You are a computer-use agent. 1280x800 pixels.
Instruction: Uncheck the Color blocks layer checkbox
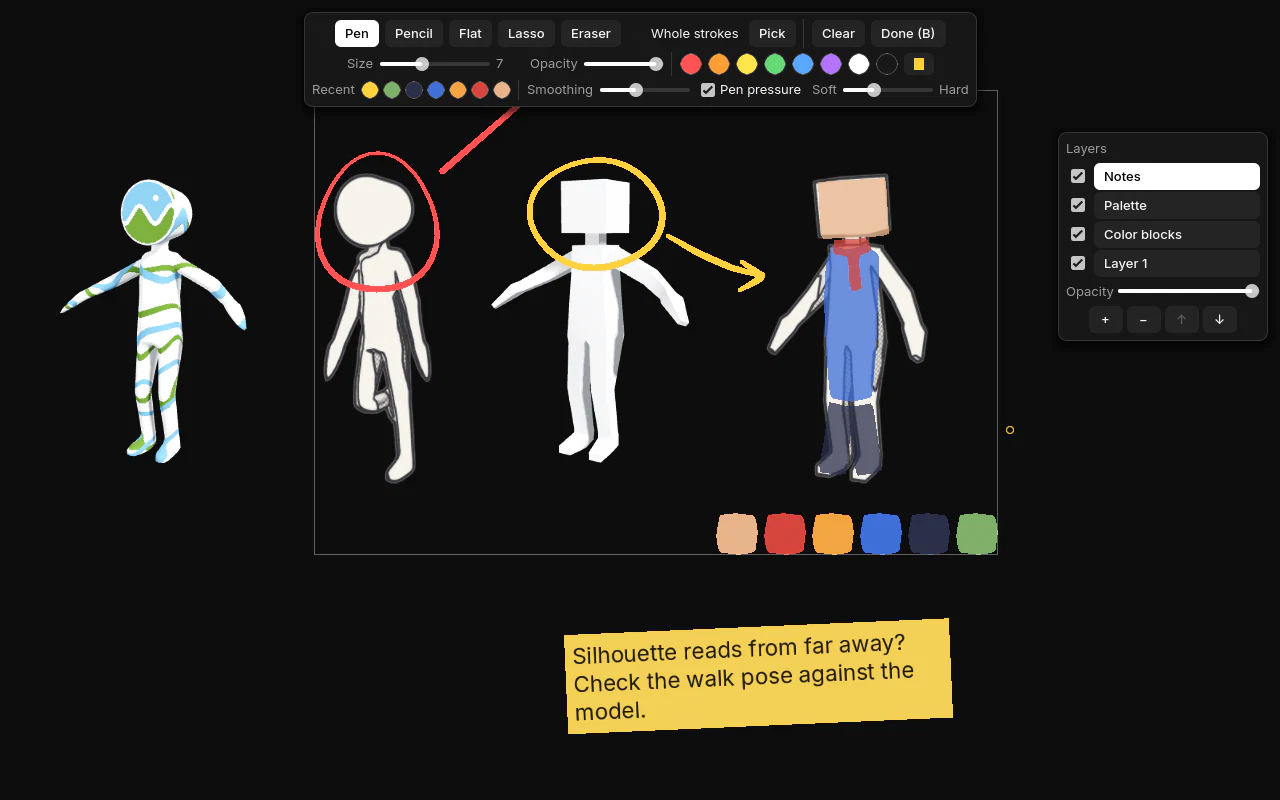tap(1078, 234)
